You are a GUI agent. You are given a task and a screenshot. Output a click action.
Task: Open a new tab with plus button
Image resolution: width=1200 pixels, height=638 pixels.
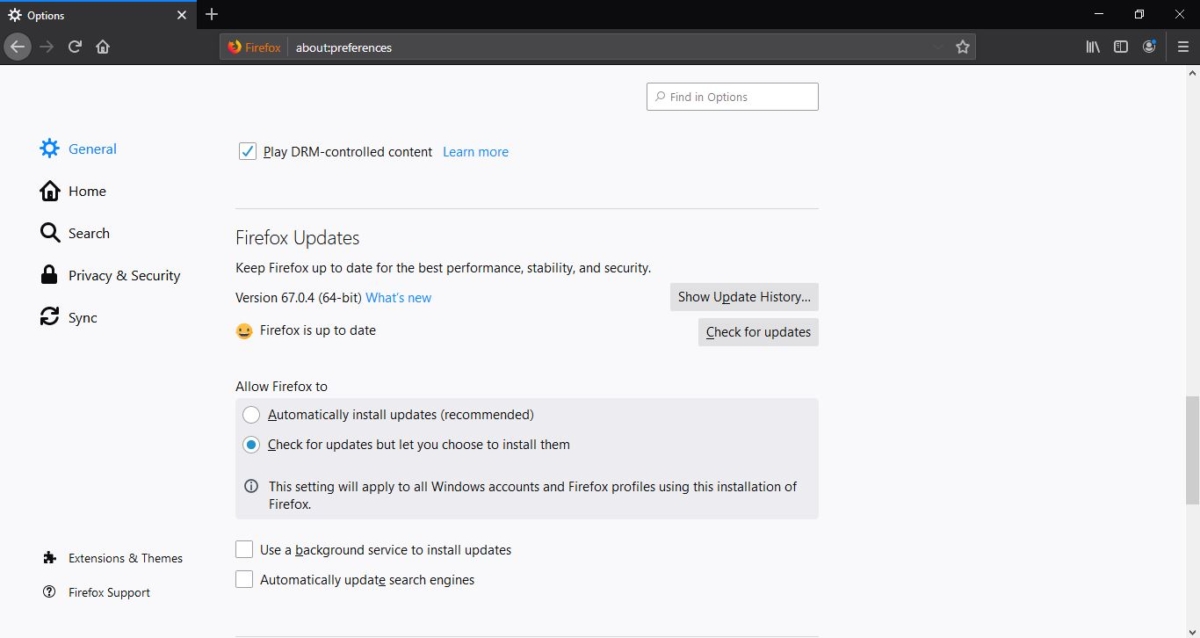[x=211, y=15]
